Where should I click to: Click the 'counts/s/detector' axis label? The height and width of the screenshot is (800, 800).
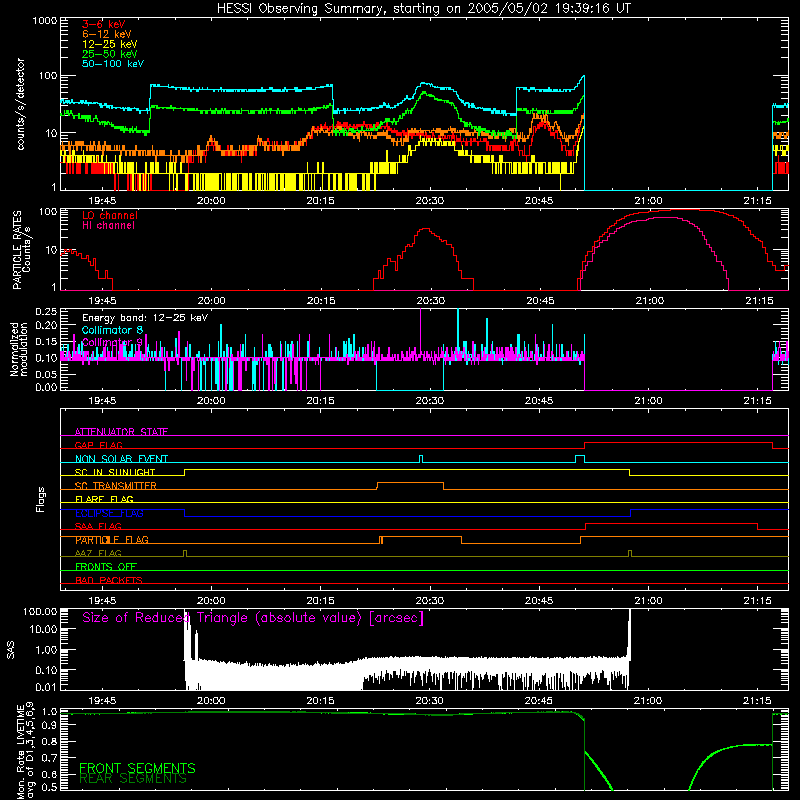(x=21, y=104)
